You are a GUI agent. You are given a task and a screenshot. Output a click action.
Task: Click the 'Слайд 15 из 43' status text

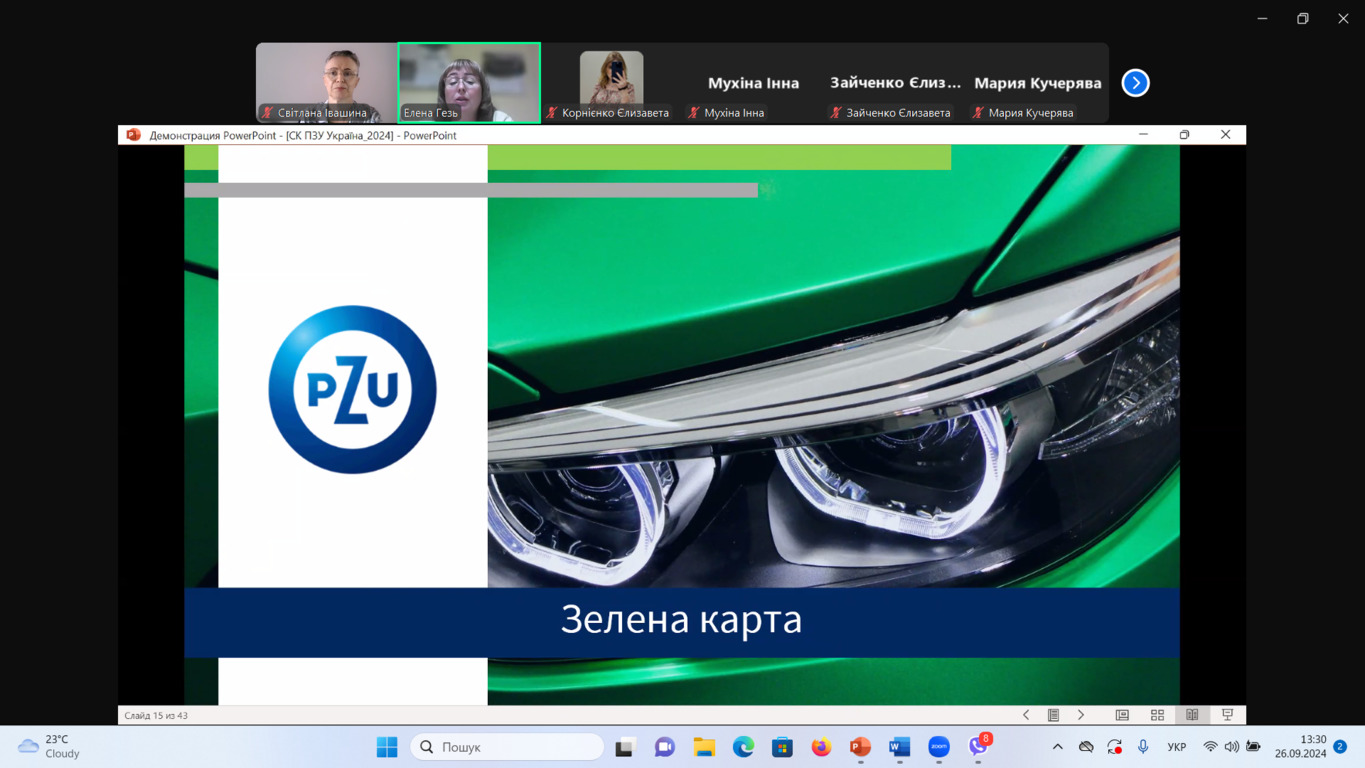point(156,716)
